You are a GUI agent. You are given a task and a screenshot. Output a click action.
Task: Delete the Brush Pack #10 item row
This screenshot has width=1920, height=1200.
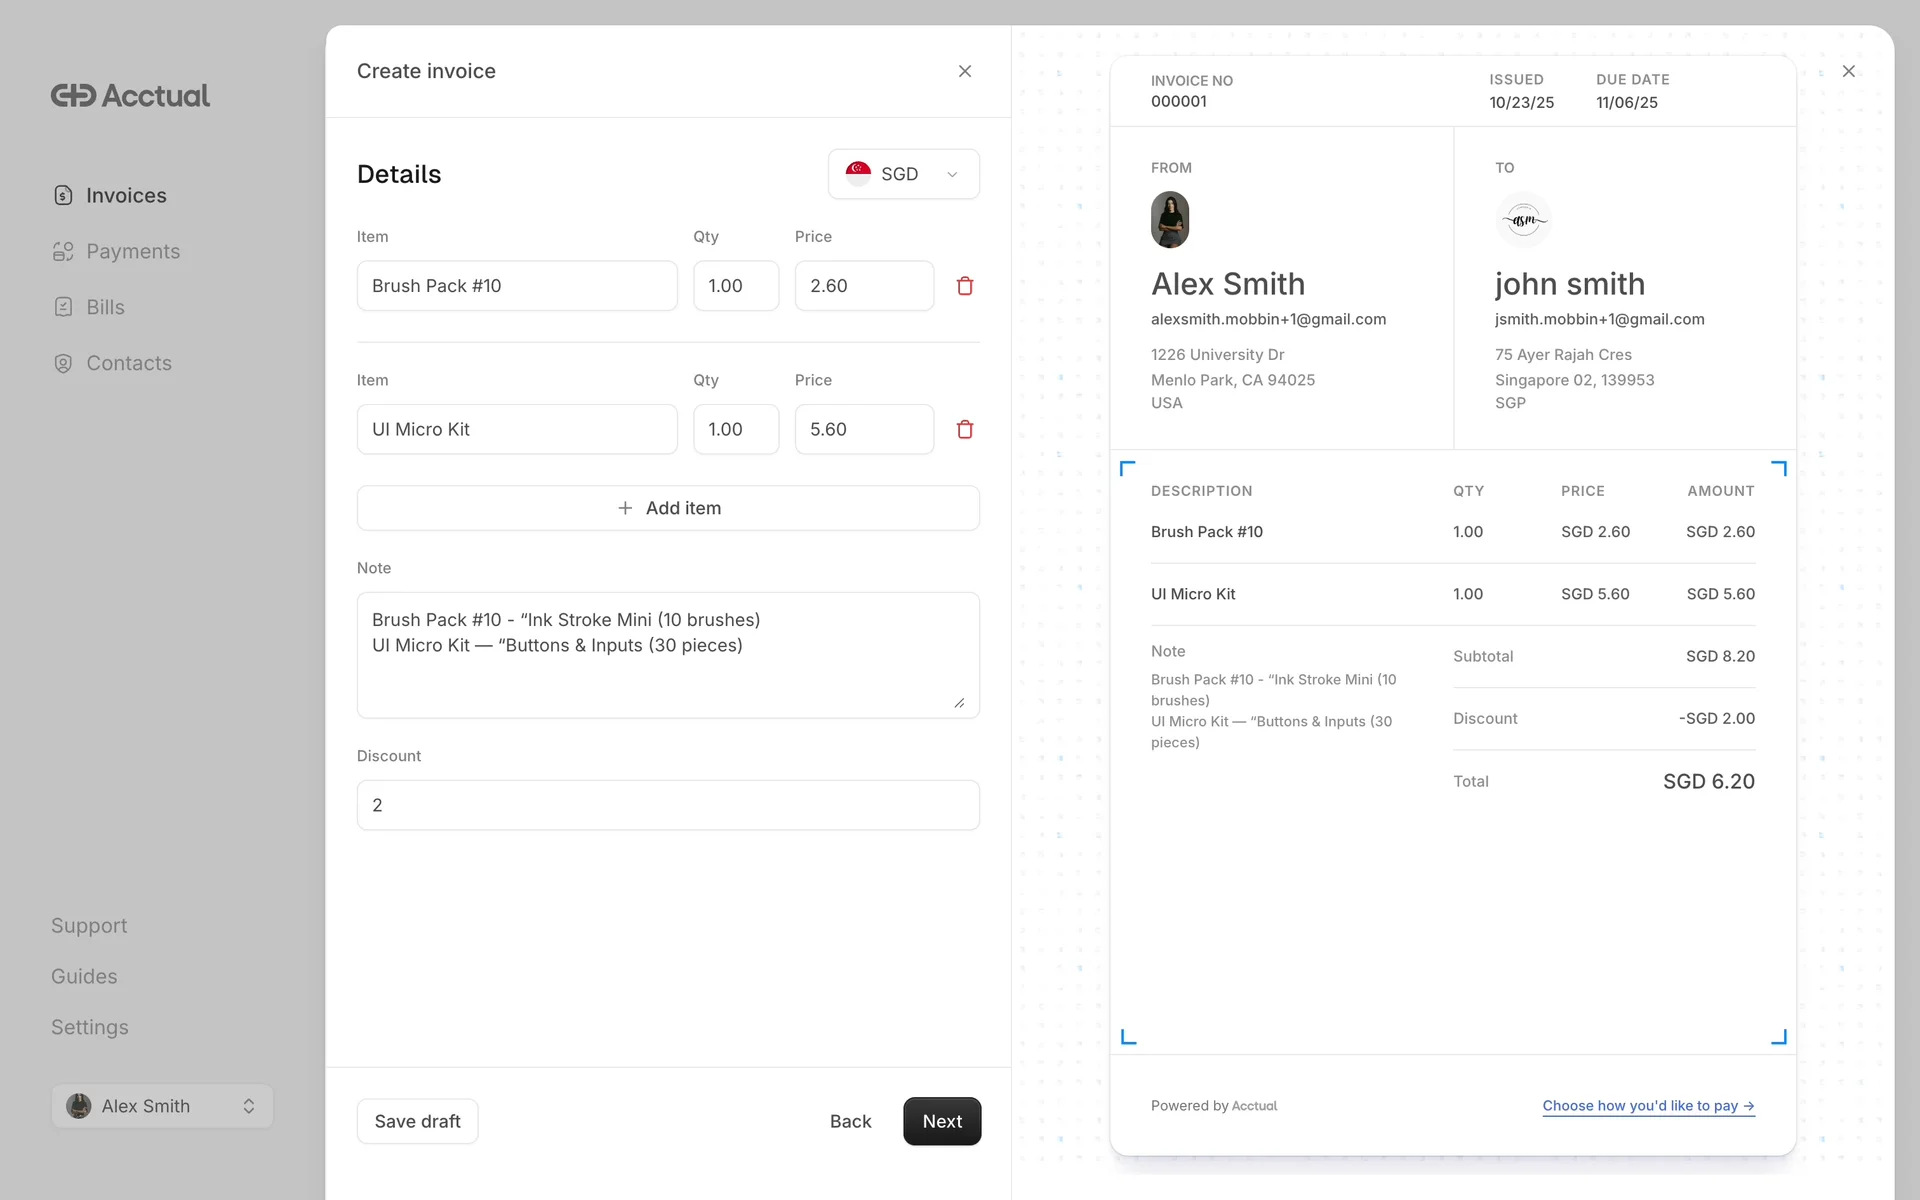[x=964, y=286]
